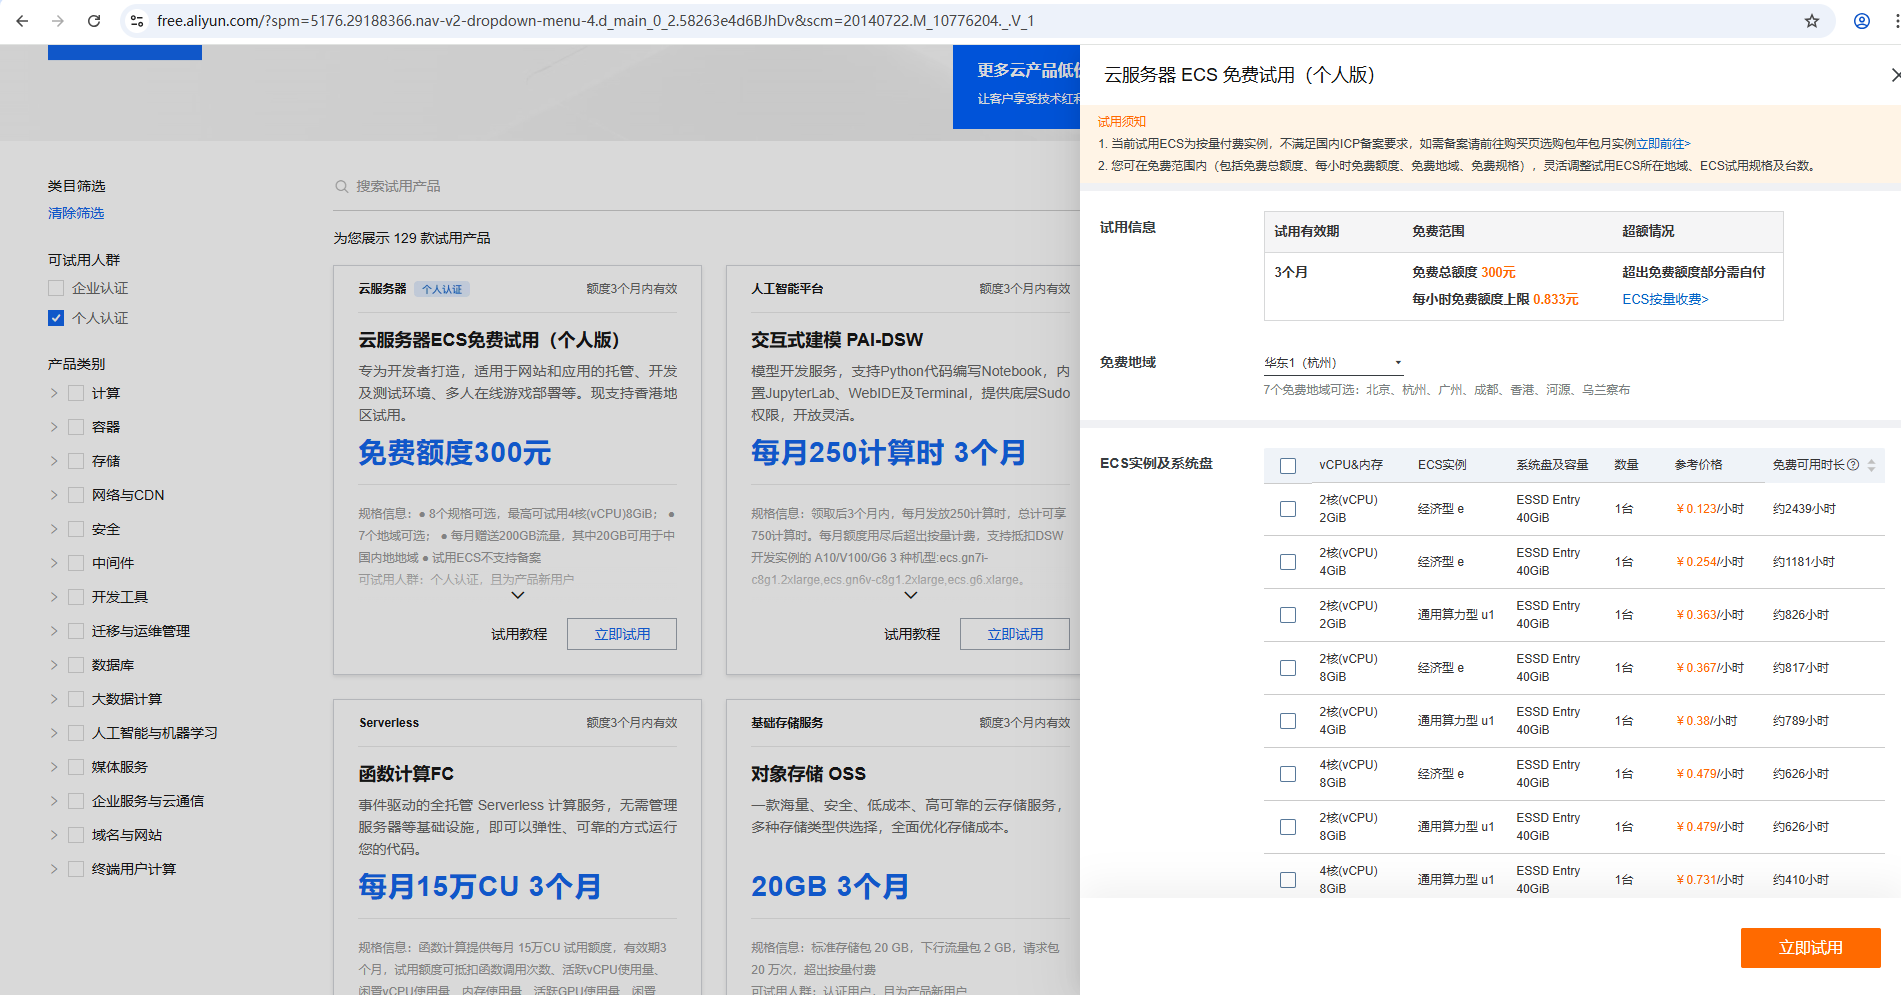Expand the 人工智能与机器学习 category
The height and width of the screenshot is (995, 1901).
(54, 733)
